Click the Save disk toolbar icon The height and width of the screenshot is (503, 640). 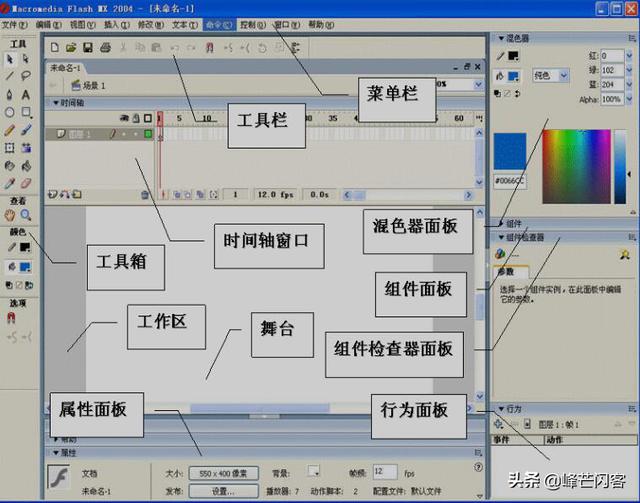pyautogui.click(x=88, y=47)
